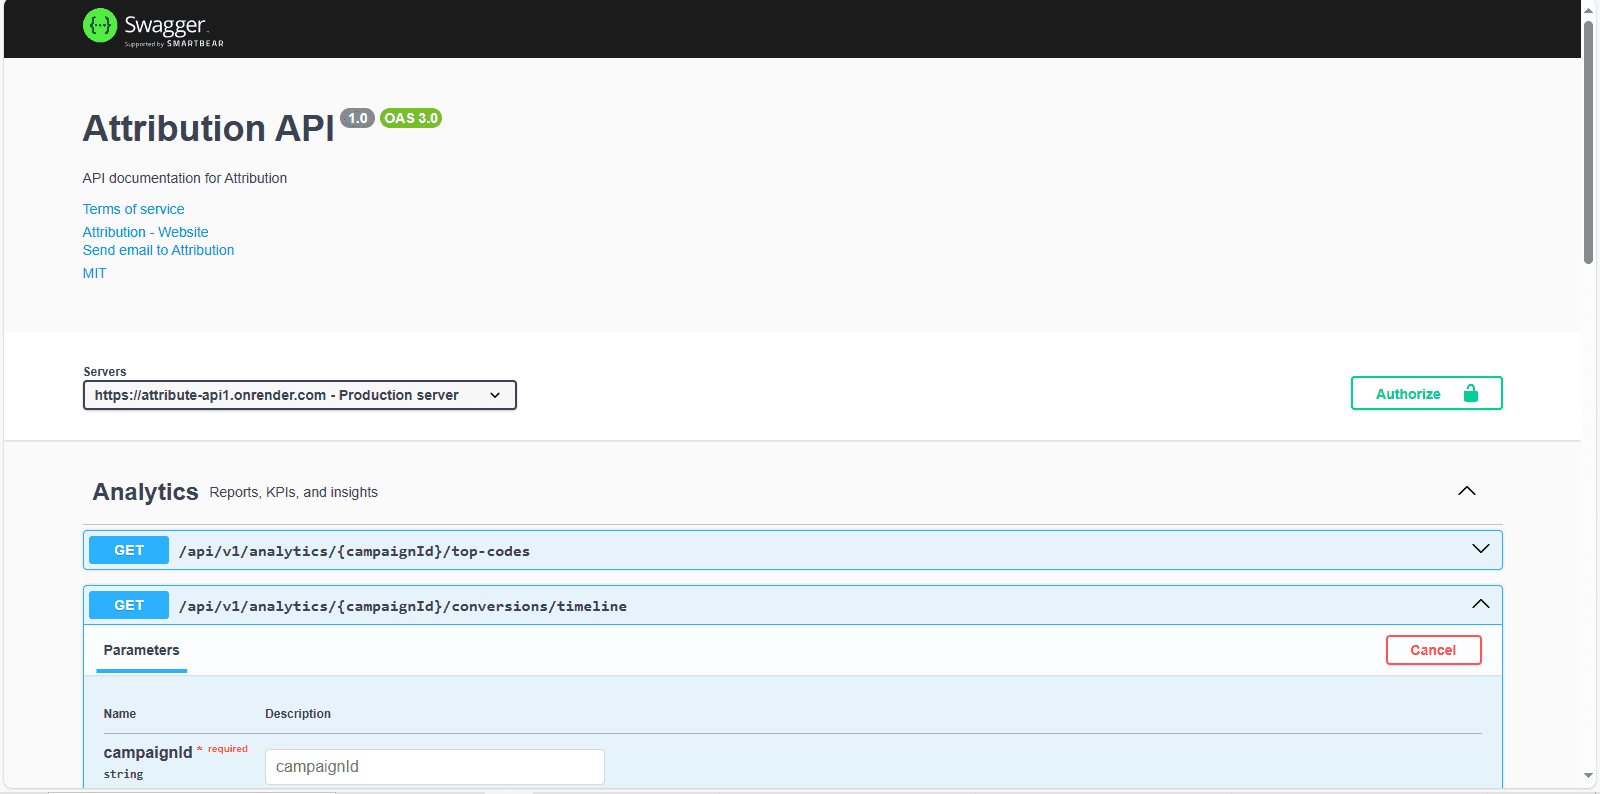1600x794 pixels.
Task: Open the Servers dropdown for Production server
Action: (299, 395)
